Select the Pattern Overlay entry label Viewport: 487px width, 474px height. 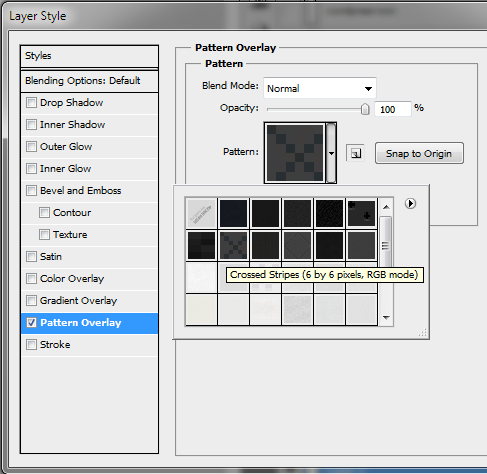point(81,323)
